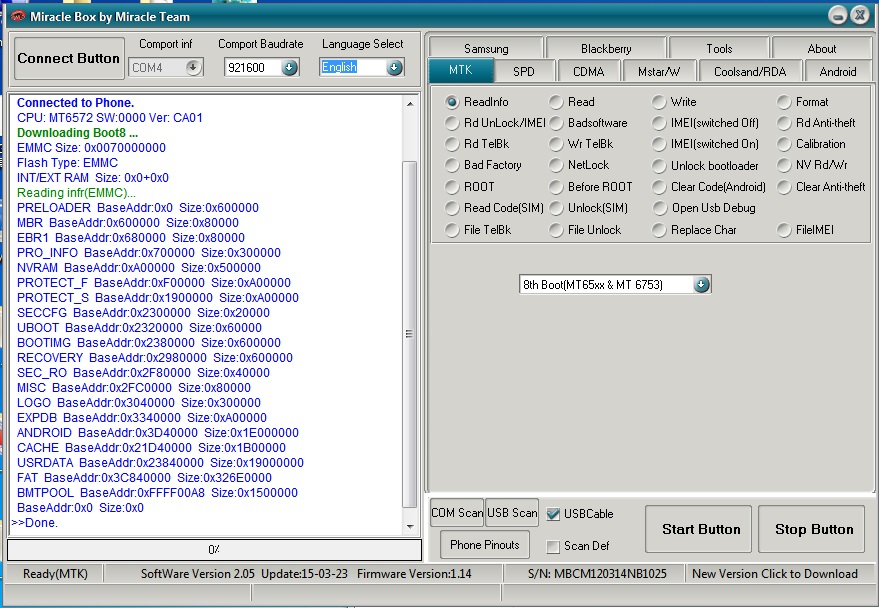This screenshot has height=608, width=879.
Task: Open the Language Select English dropdown
Action: [394, 67]
